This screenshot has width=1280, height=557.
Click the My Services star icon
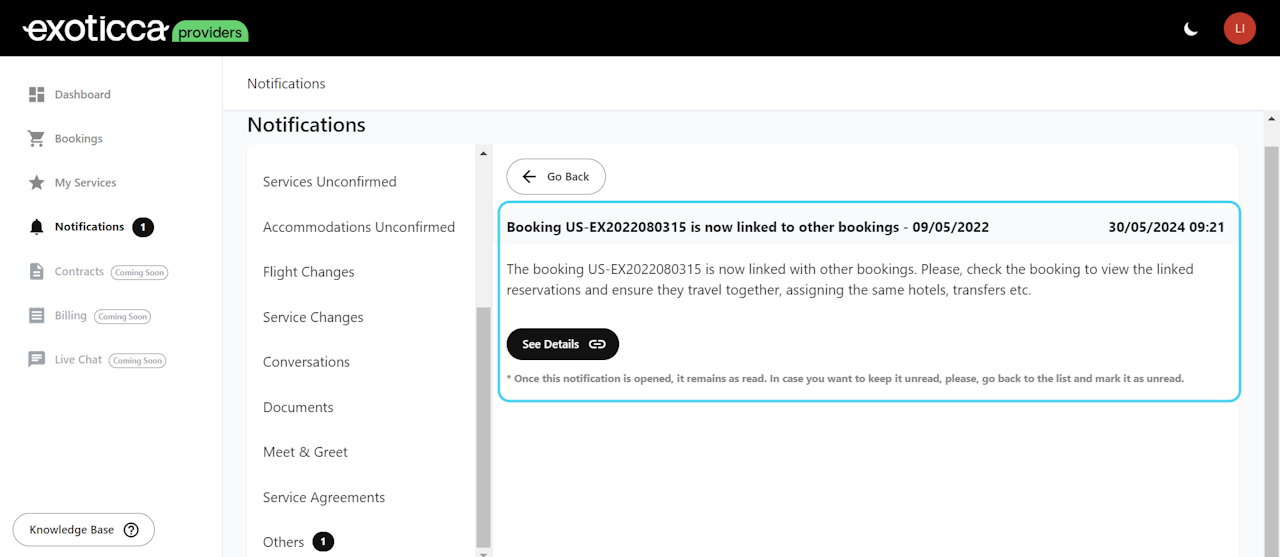click(37, 183)
